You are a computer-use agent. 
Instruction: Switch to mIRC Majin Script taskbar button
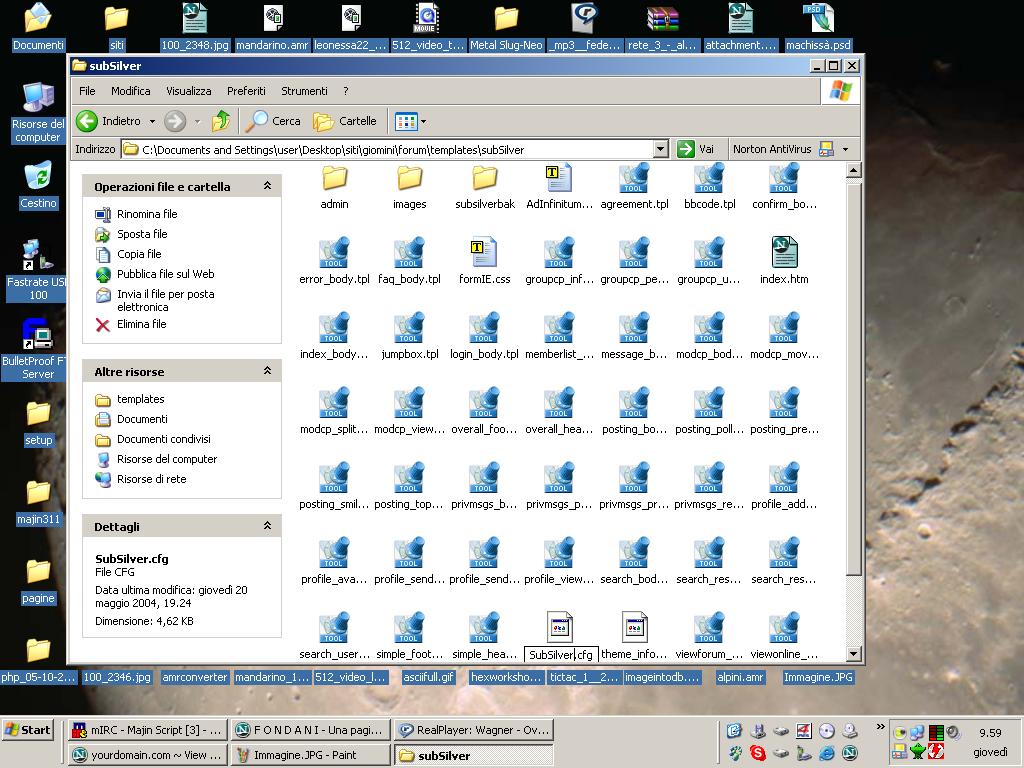coord(148,730)
